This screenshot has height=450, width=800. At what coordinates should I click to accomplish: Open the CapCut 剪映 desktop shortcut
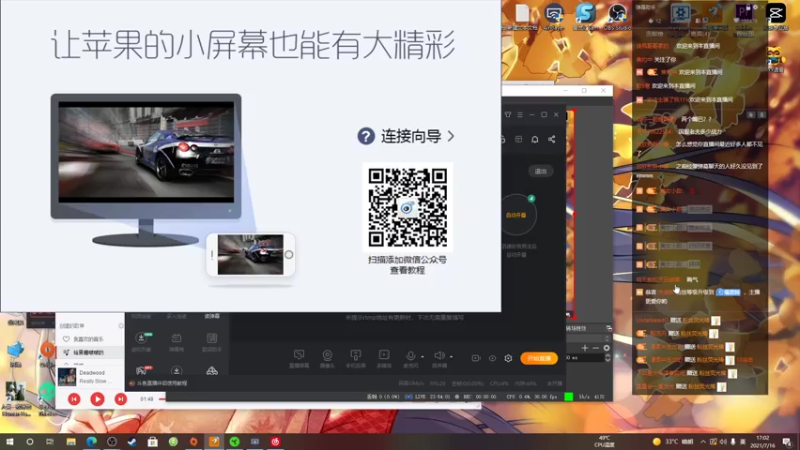776,16
